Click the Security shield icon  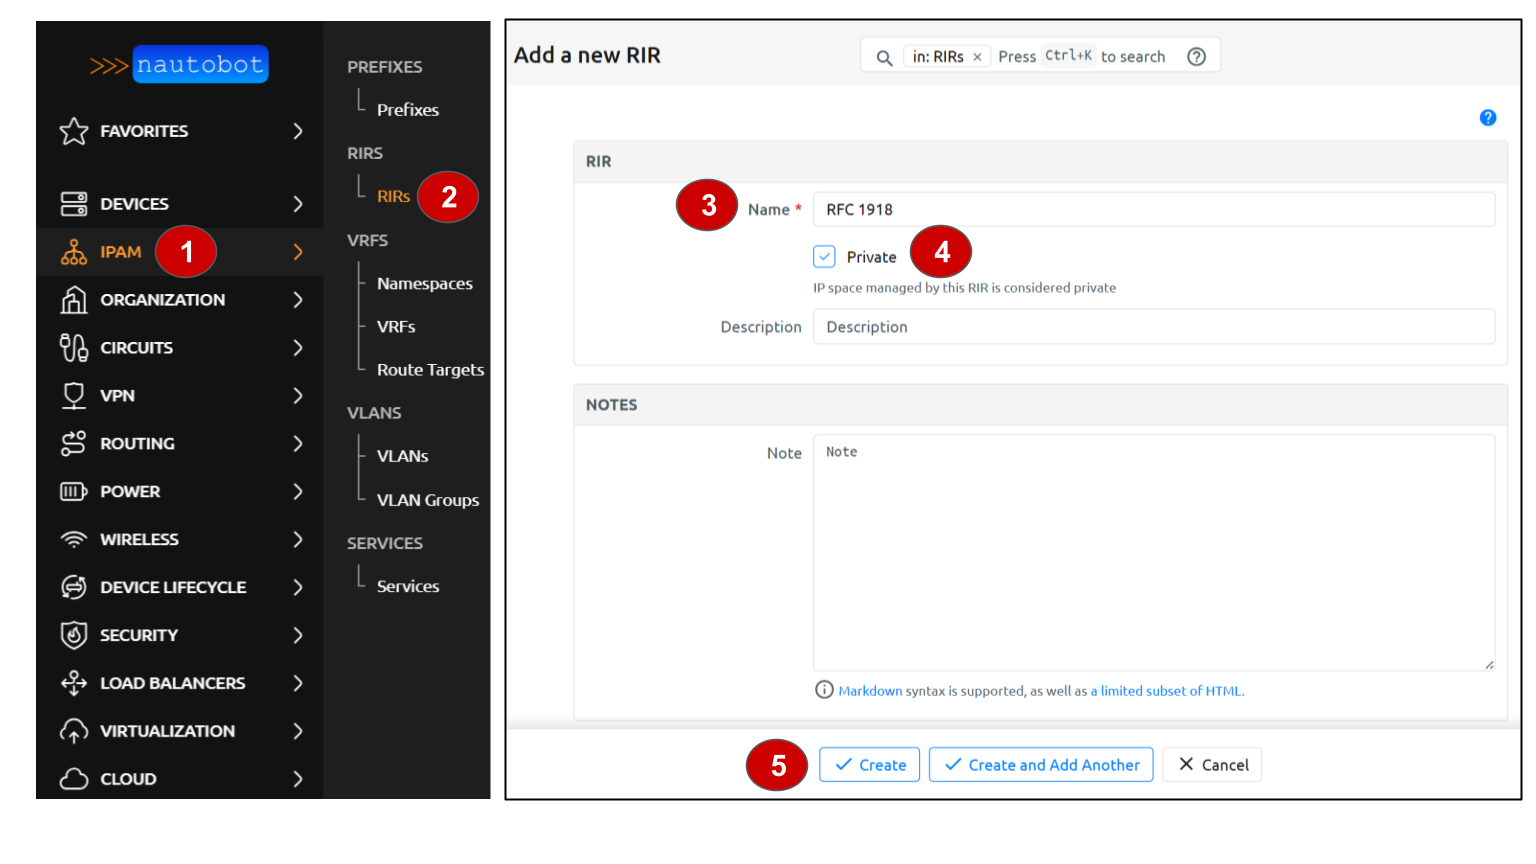74,635
